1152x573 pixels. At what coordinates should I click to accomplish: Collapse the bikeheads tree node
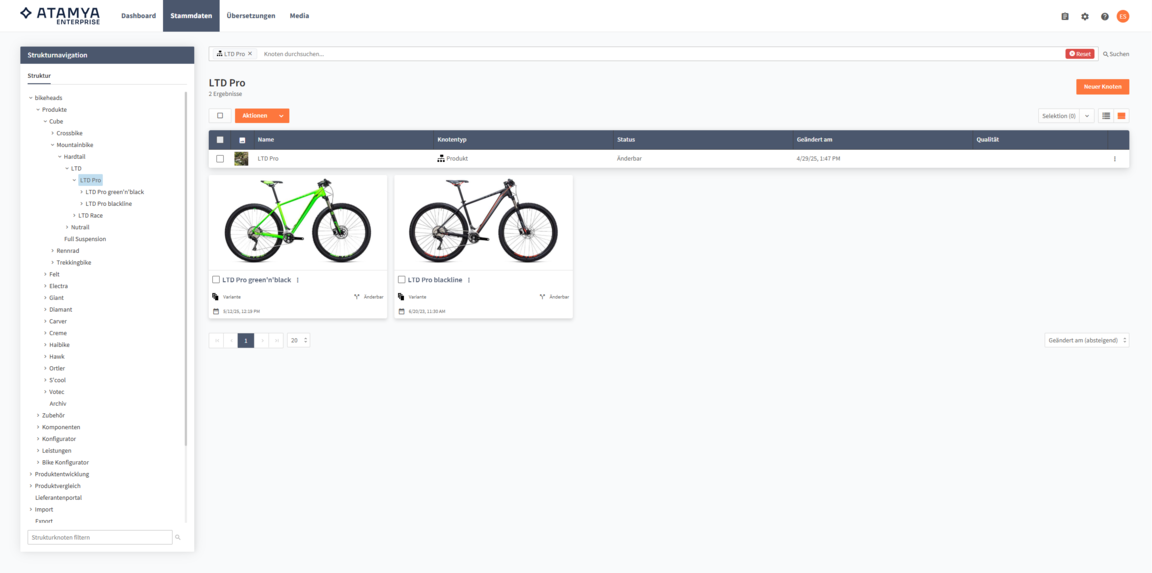click(30, 98)
